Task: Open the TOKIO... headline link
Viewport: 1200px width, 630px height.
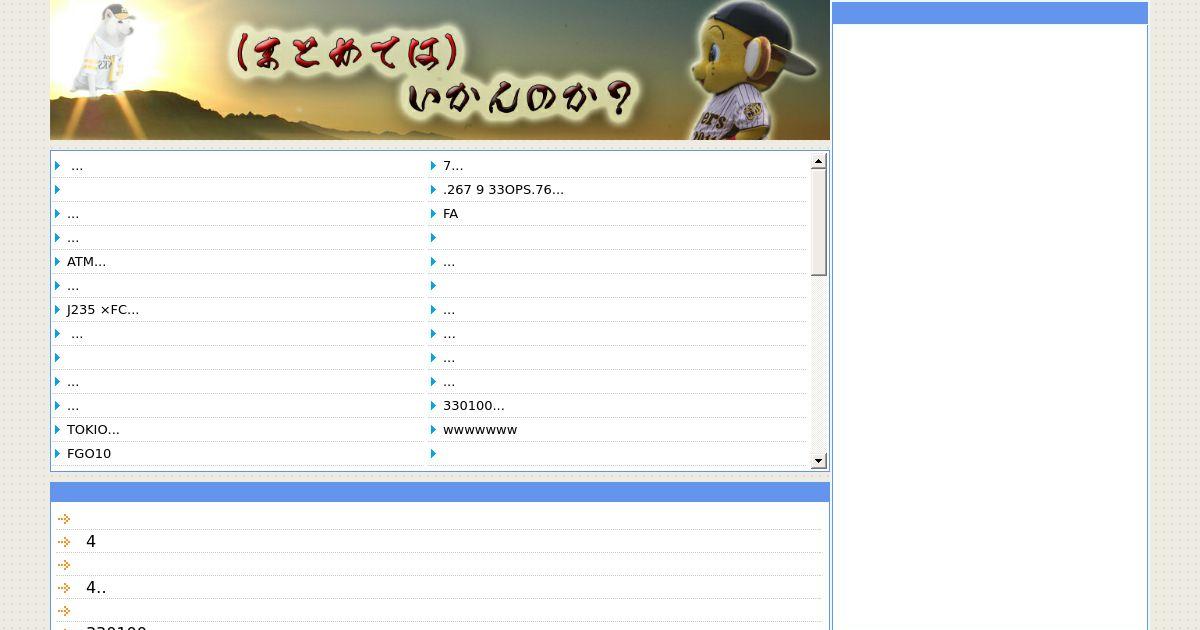Action: click(x=93, y=430)
